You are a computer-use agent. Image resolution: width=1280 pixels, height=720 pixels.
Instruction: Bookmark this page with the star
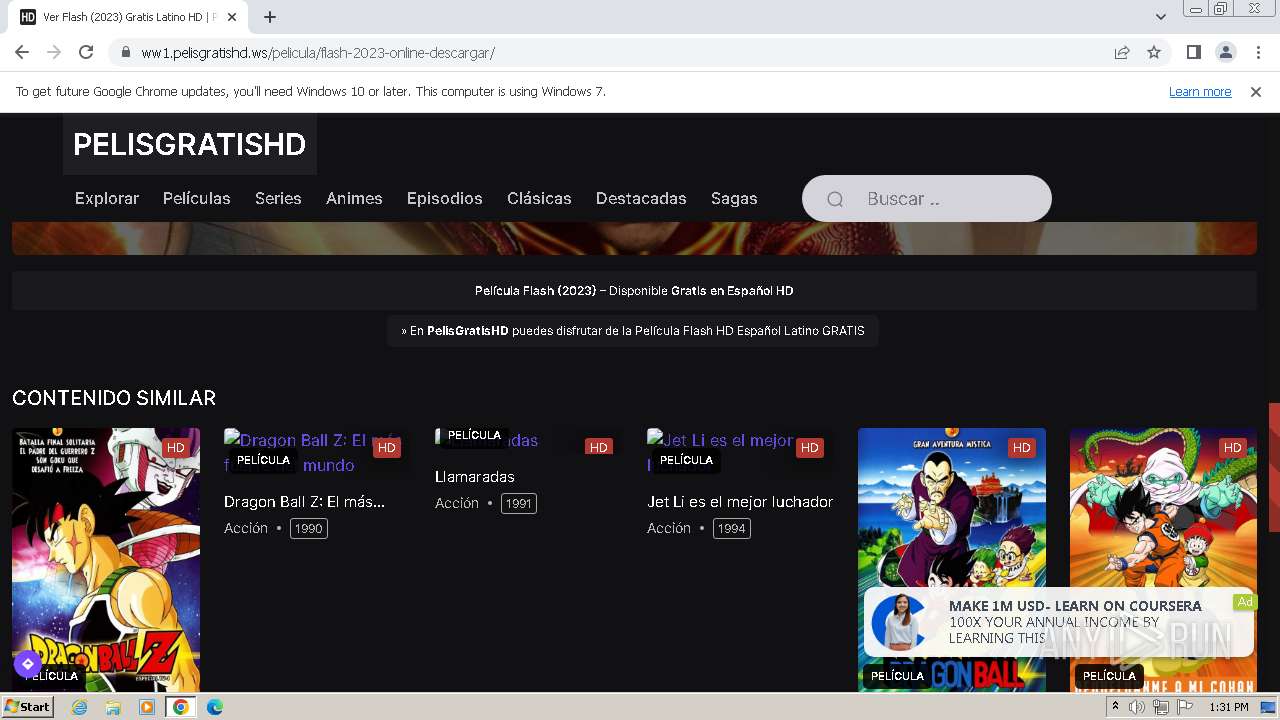click(1154, 52)
